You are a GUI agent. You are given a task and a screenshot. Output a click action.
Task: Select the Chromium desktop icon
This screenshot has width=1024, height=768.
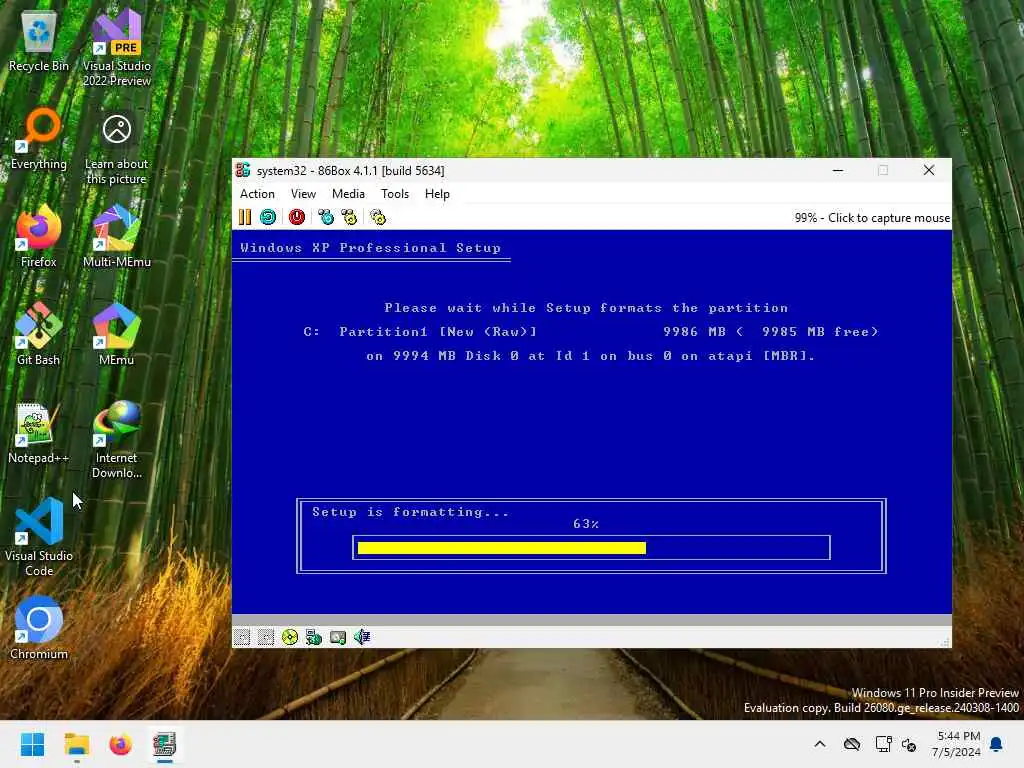tap(39, 628)
